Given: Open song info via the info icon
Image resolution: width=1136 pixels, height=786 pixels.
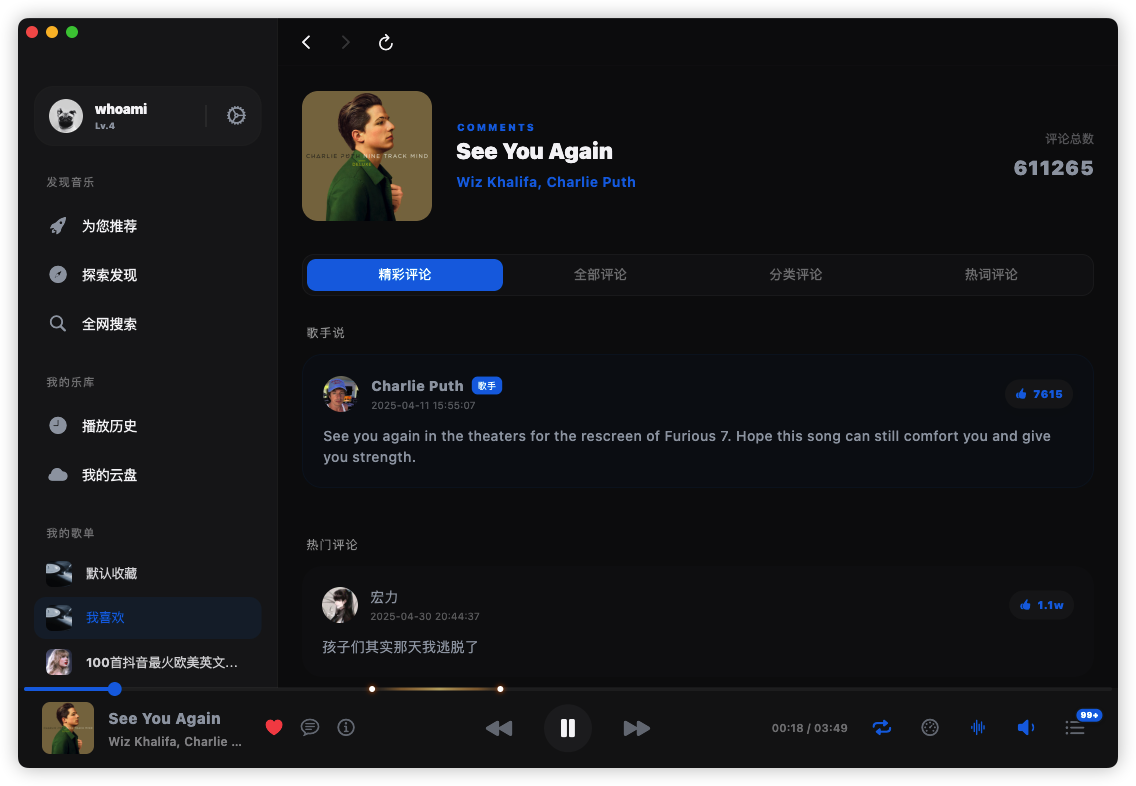Looking at the screenshot, I should (x=346, y=727).
